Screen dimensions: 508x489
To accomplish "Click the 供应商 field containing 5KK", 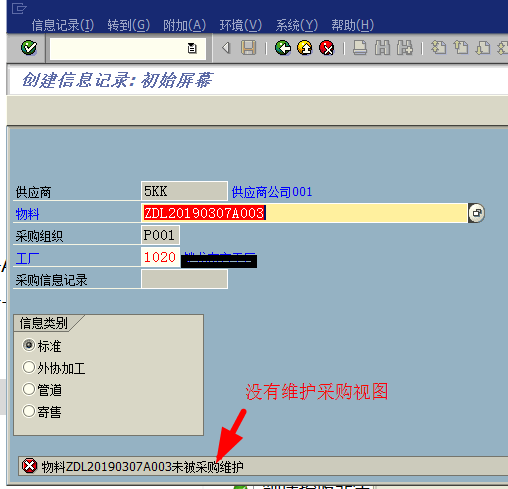I will click(x=184, y=191).
